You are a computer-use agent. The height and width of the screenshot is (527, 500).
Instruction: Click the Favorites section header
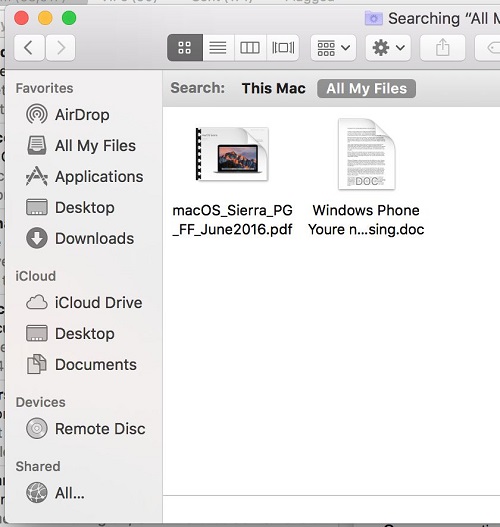click(x=44, y=88)
